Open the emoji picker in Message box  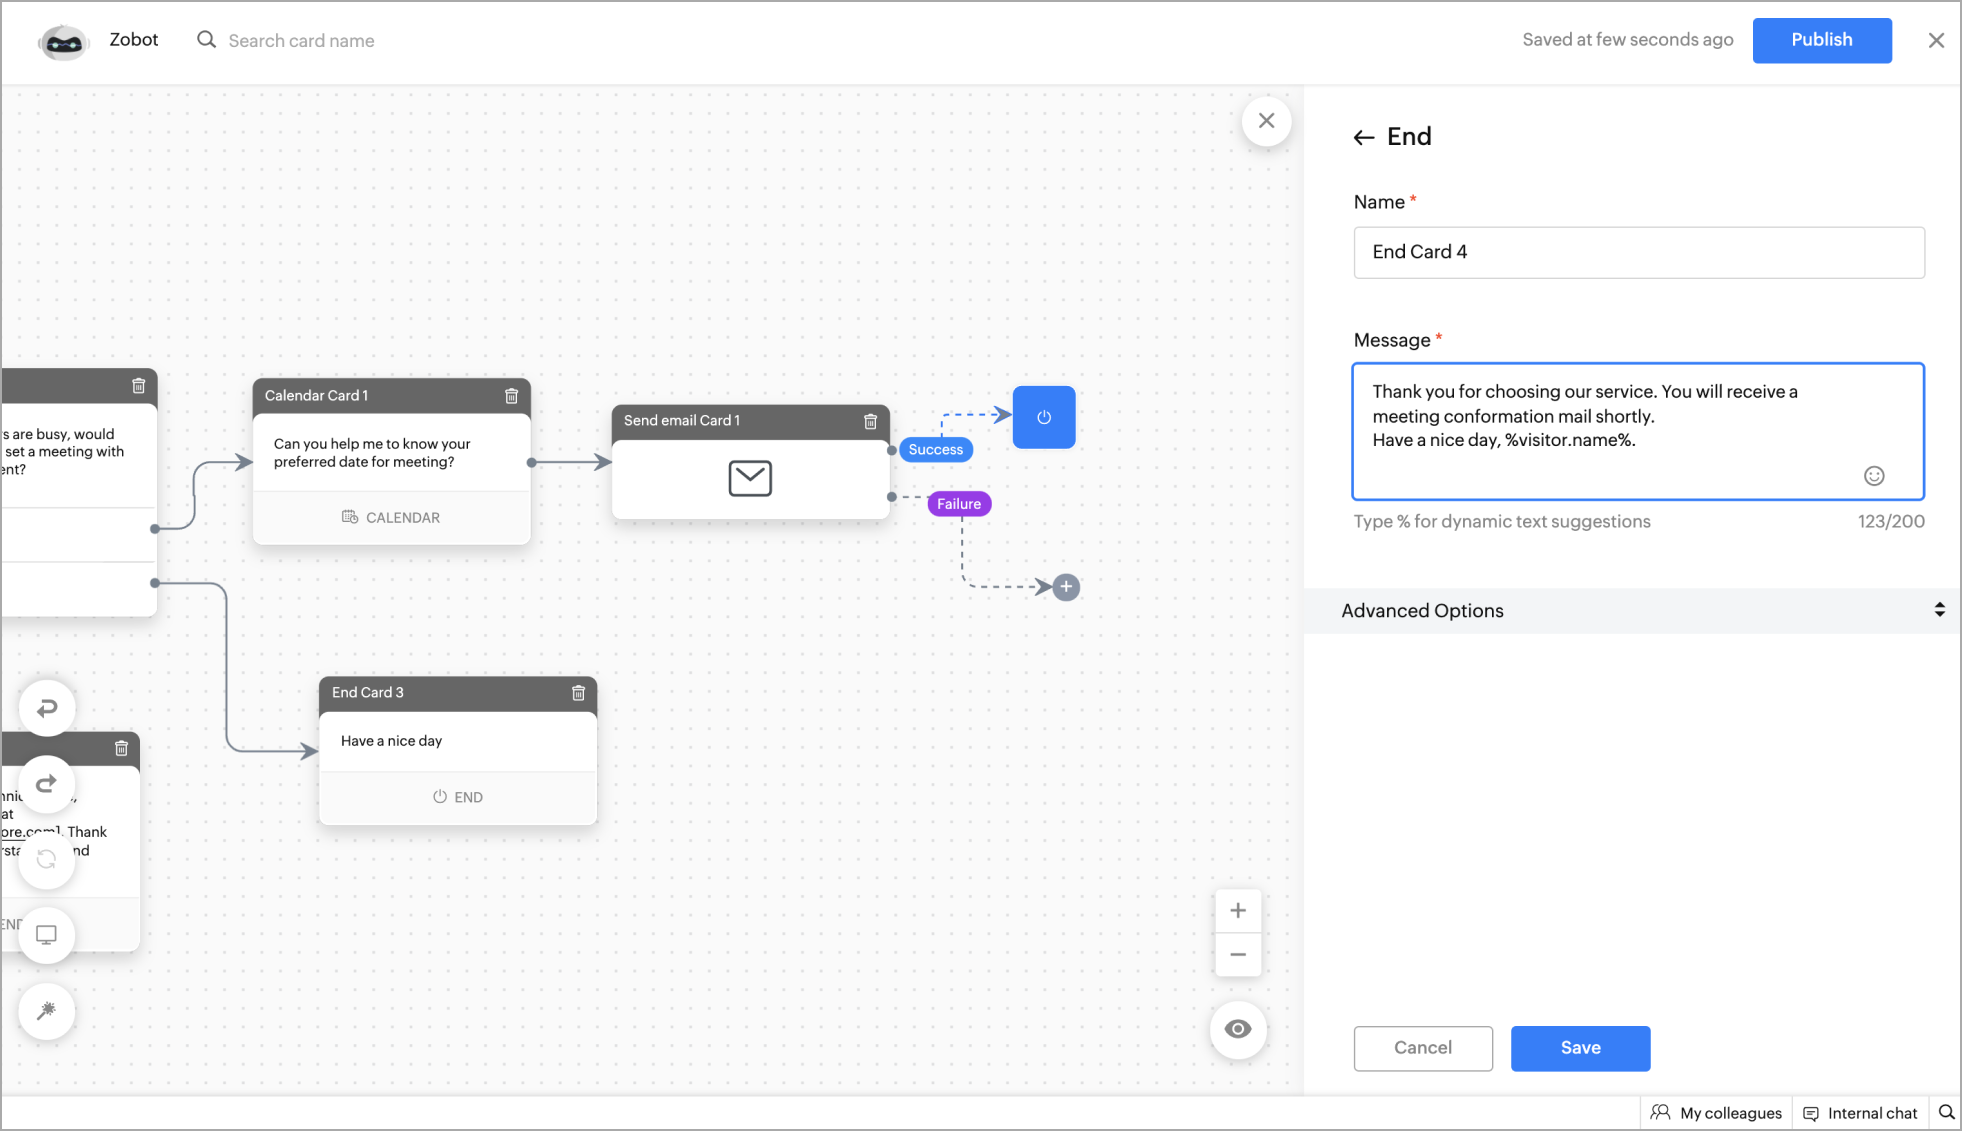click(x=1874, y=476)
